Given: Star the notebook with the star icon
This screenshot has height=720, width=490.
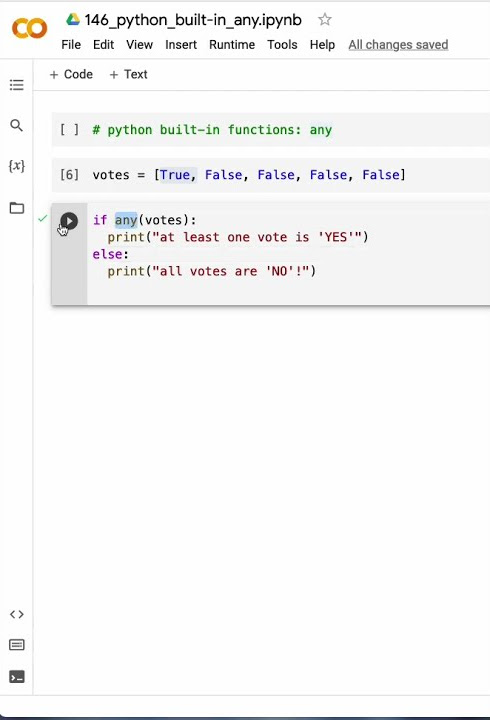Looking at the screenshot, I should pos(325,19).
